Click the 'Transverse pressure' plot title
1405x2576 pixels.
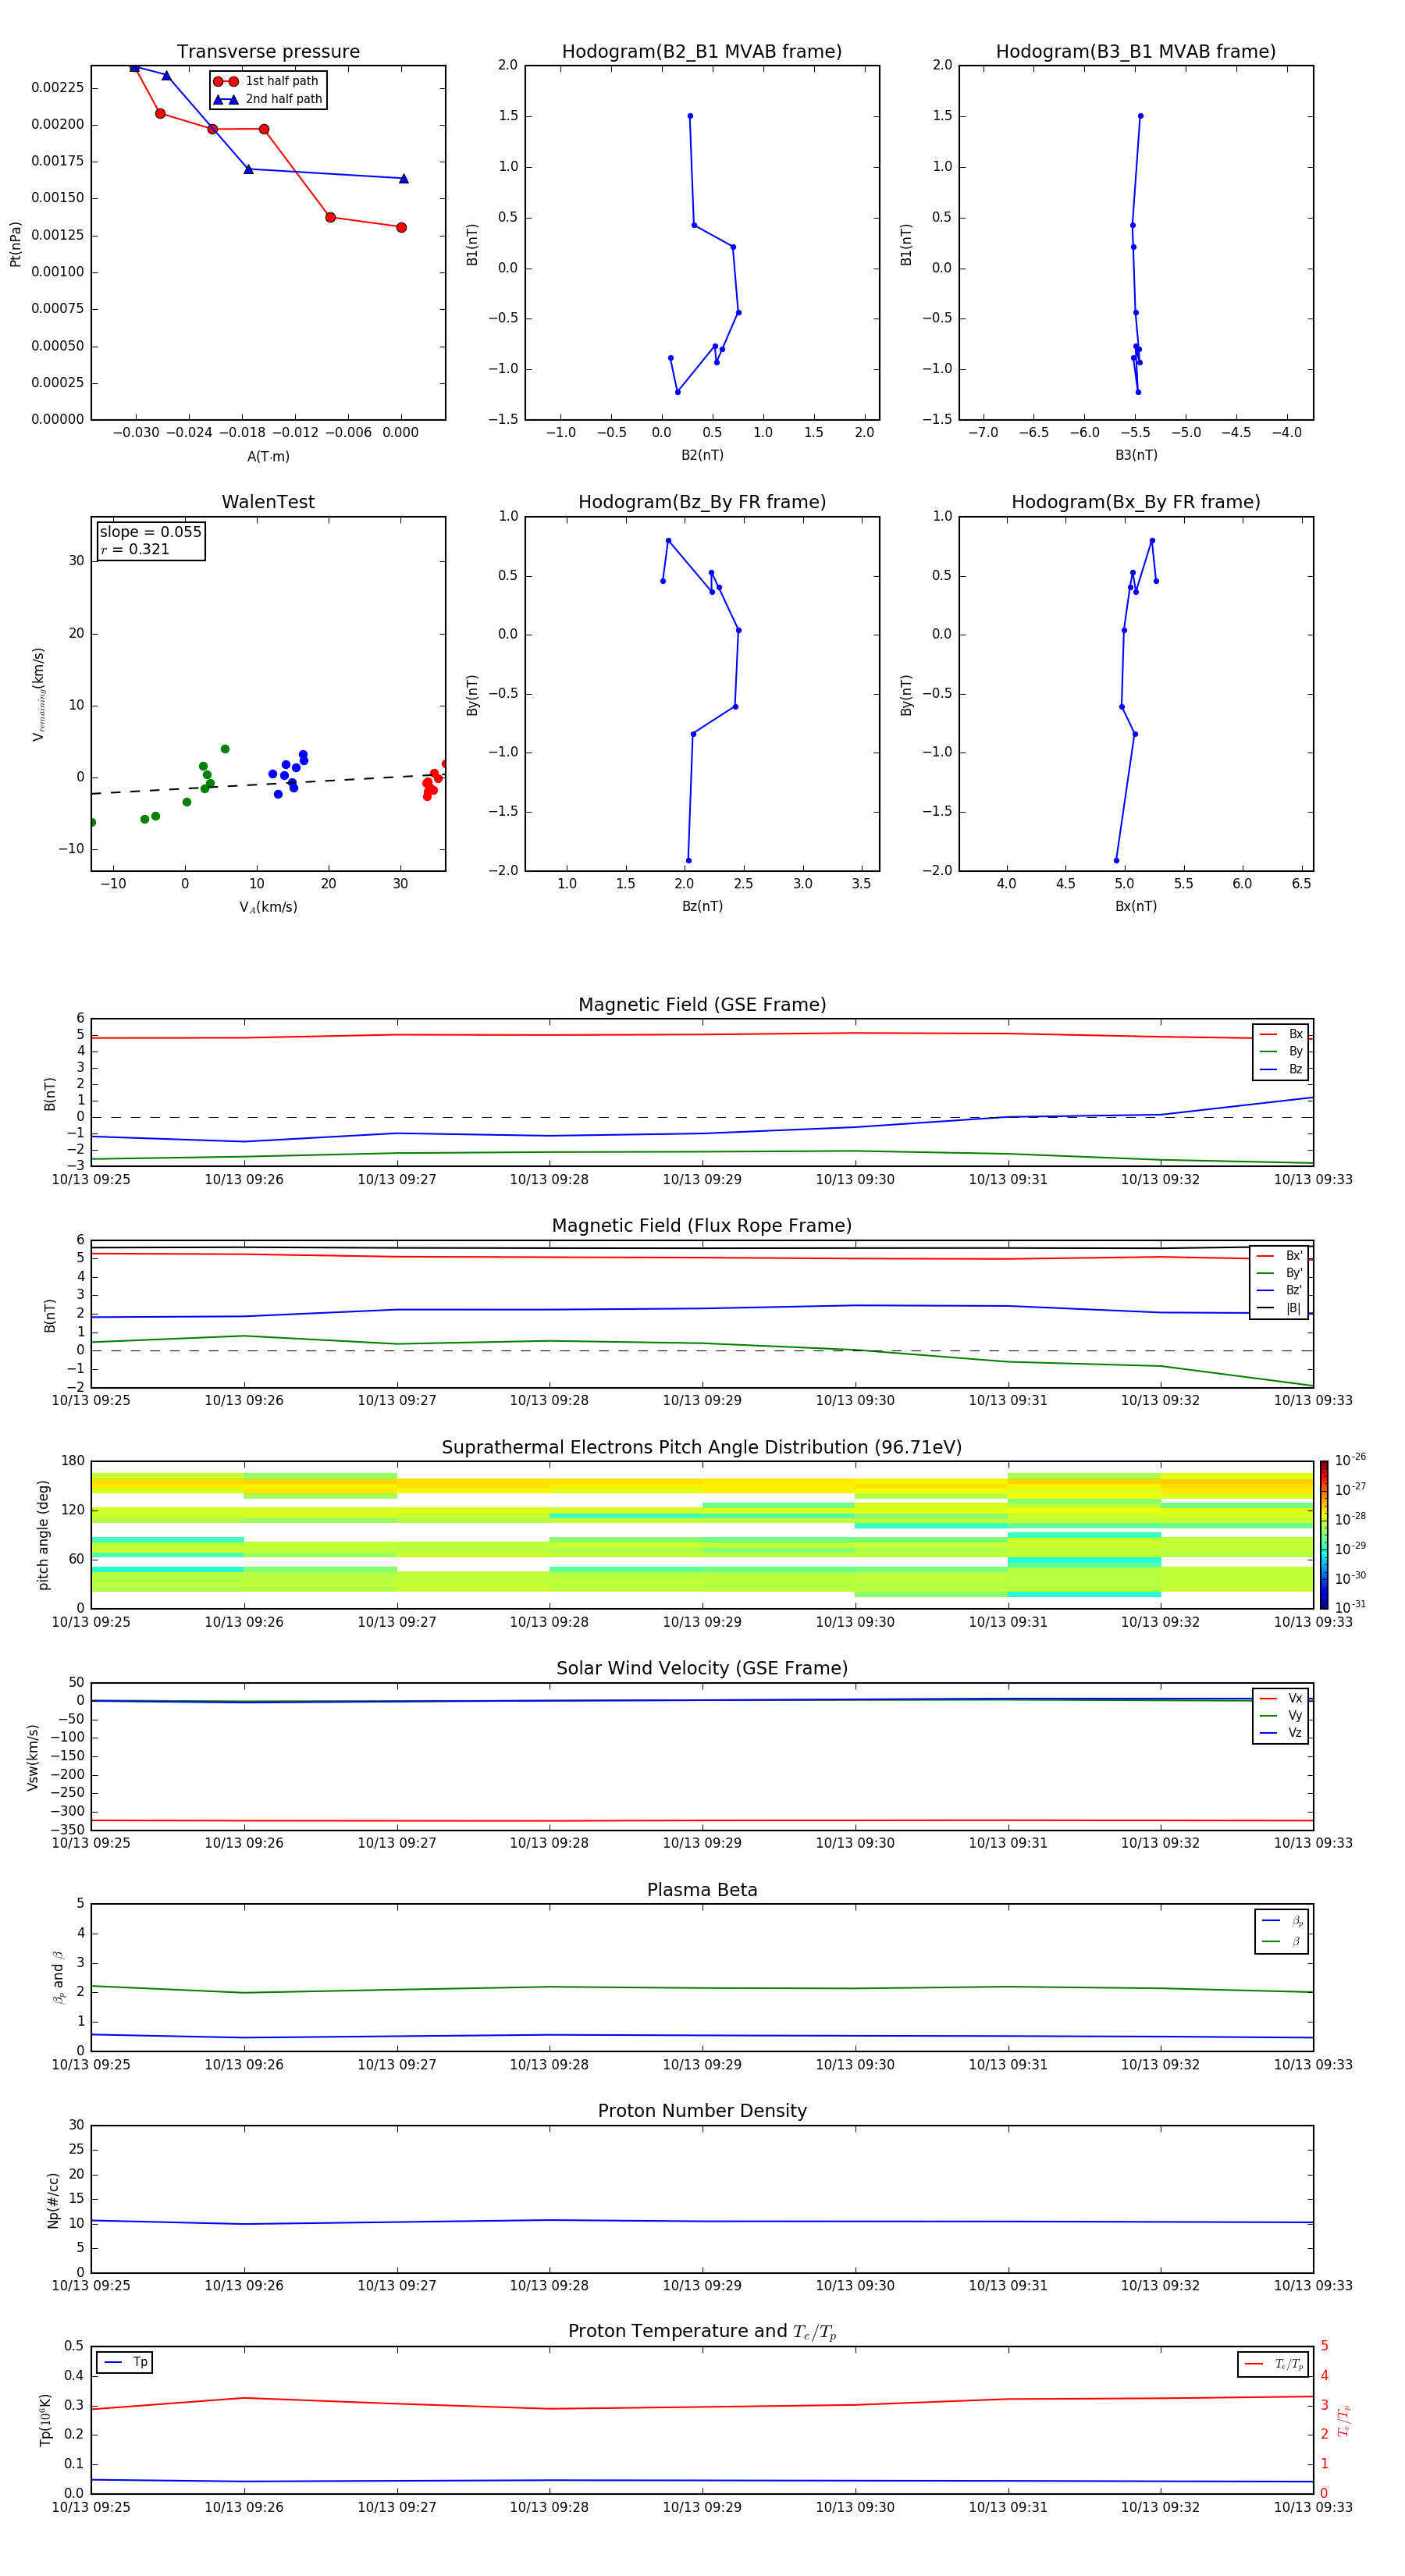[268, 52]
